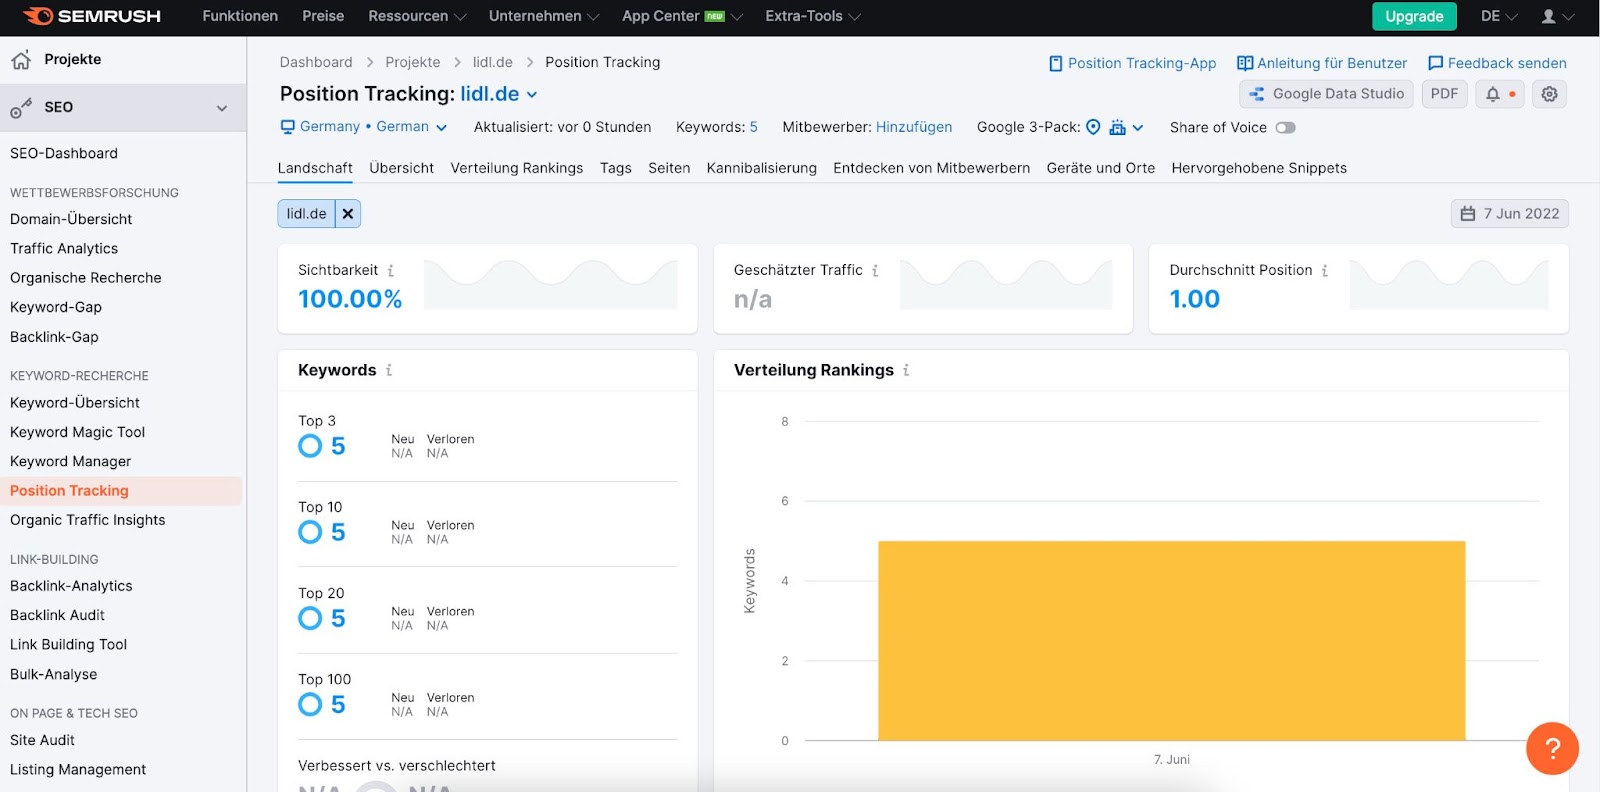
Task: Open settings gear icon
Action: (x=1549, y=94)
